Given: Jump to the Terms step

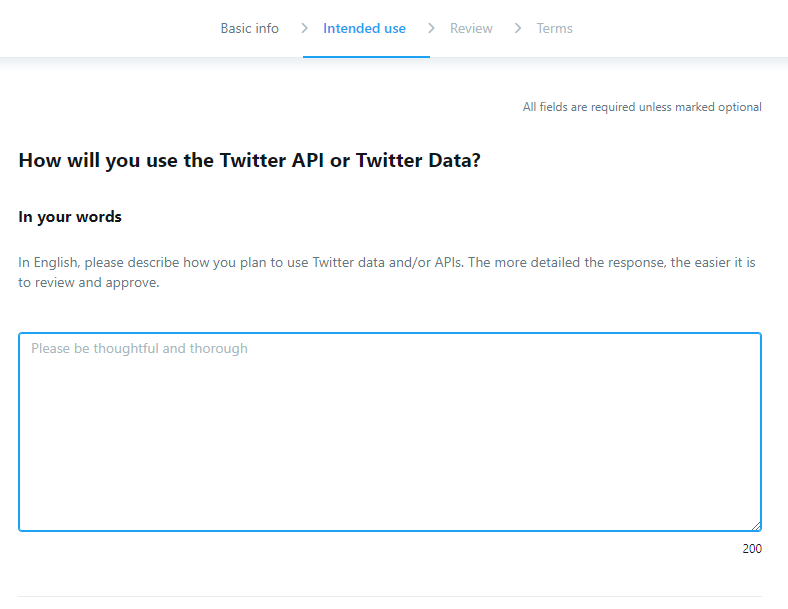Looking at the screenshot, I should pos(554,28).
